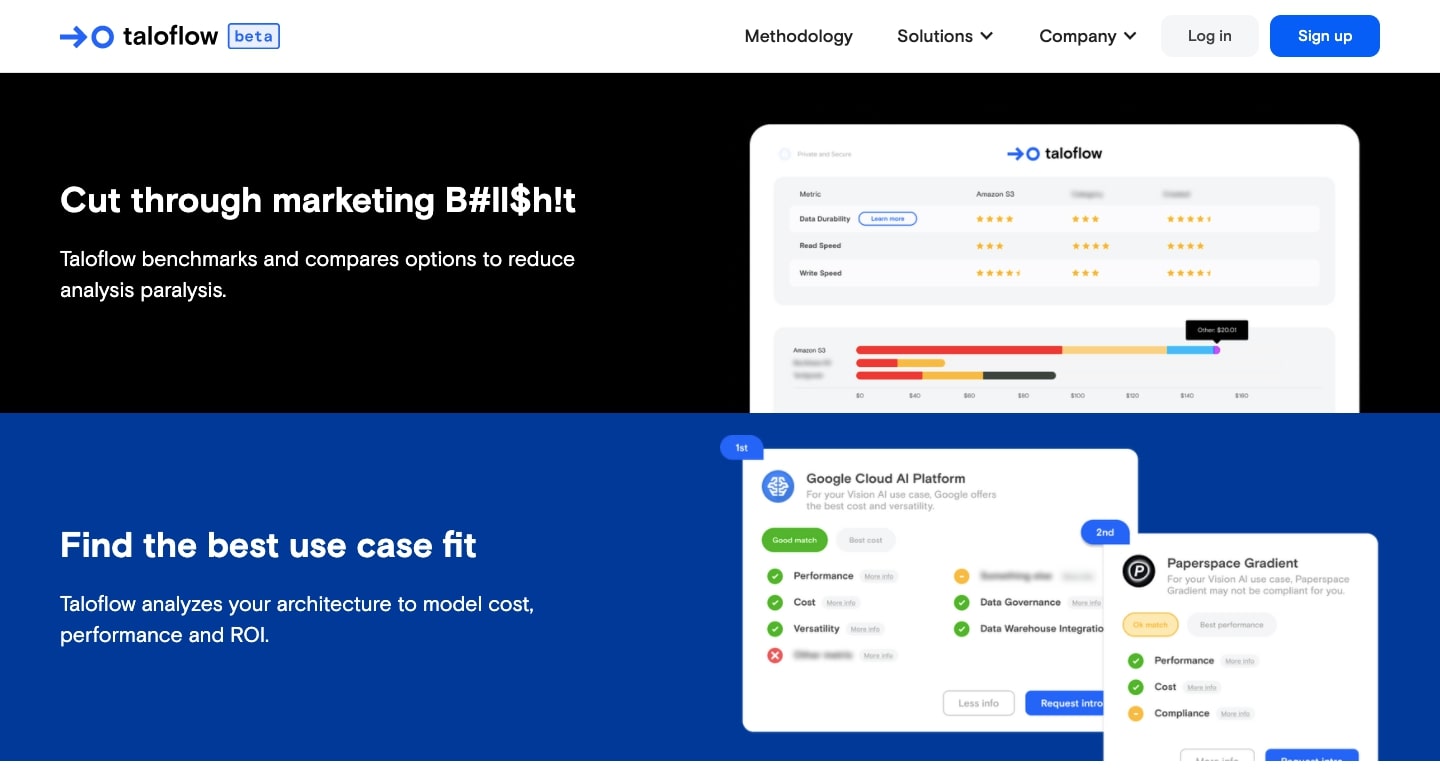Click the blue segment of Amazon S3 bar
This screenshot has width=1440, height=773.
point(1190,350)
